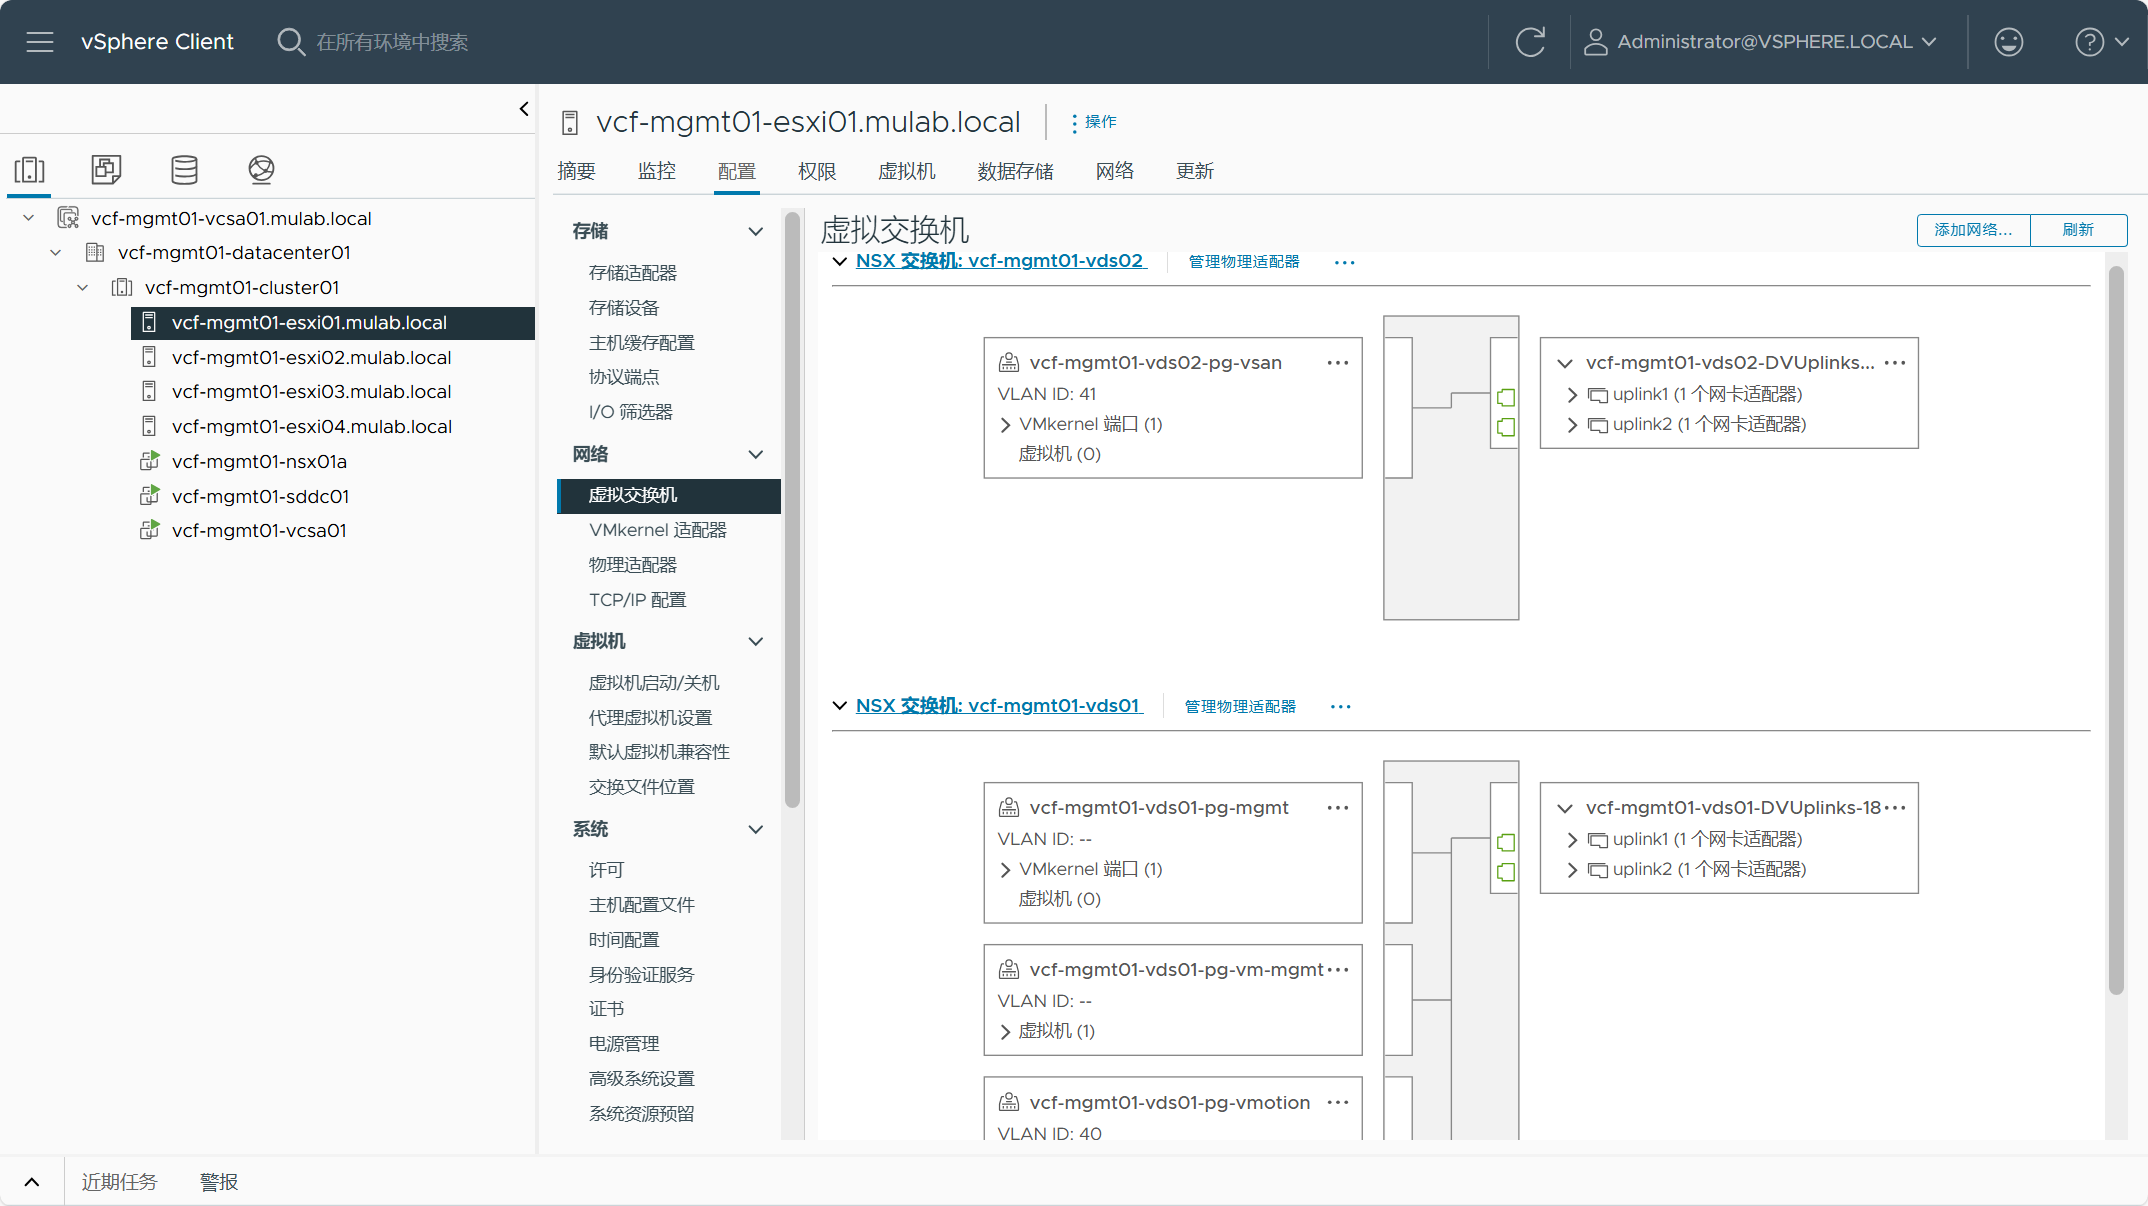Screen dimensions: 2148x1206
Task: Click the virtual switches pane vertical scrollbar
Action: click(2116, 630)
